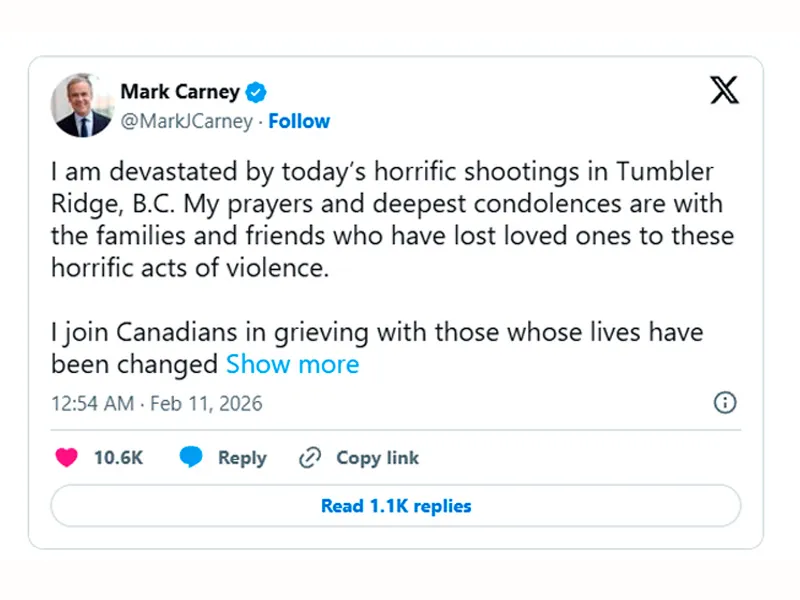Click the tweet line starting 'I am devastated'

(382, 172)
